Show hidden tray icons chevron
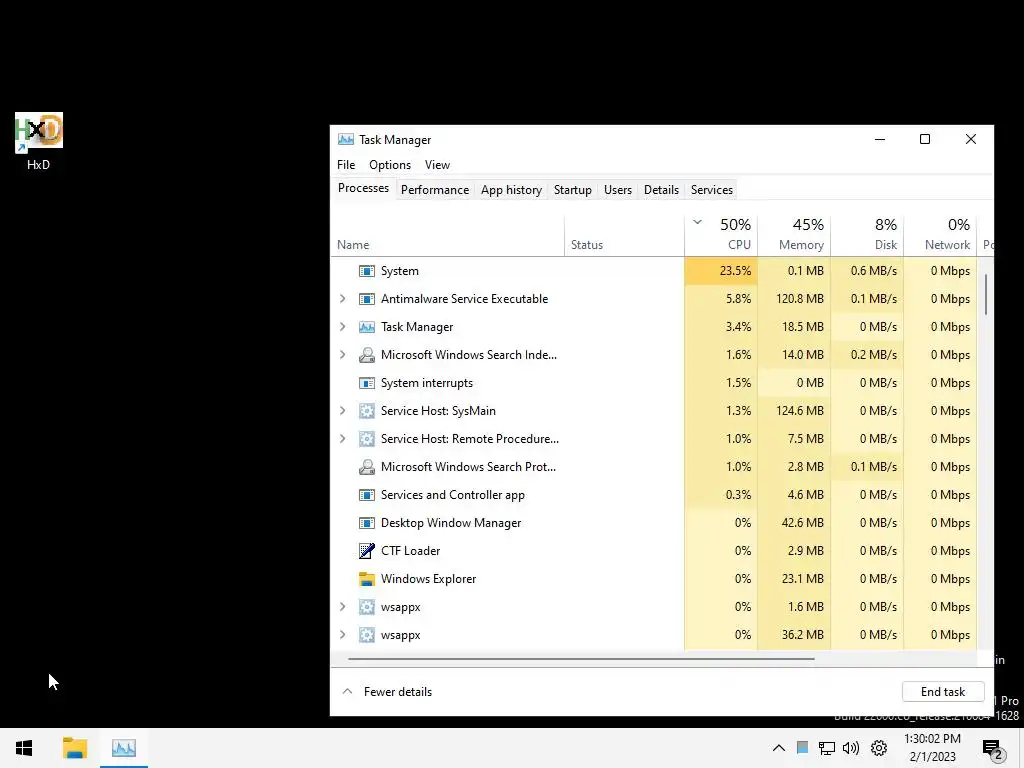 [778, 748]
